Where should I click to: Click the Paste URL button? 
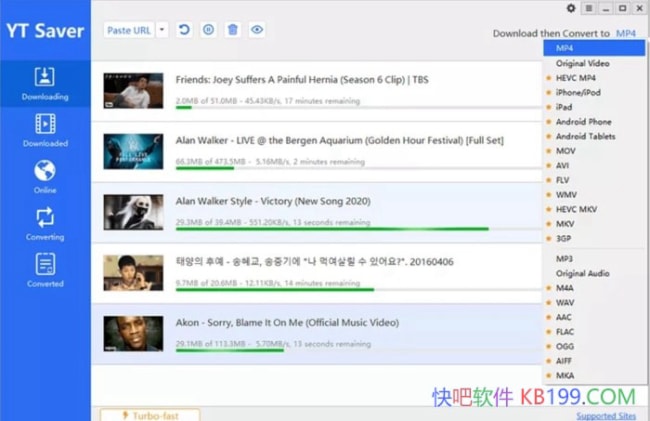click(129, 30)
